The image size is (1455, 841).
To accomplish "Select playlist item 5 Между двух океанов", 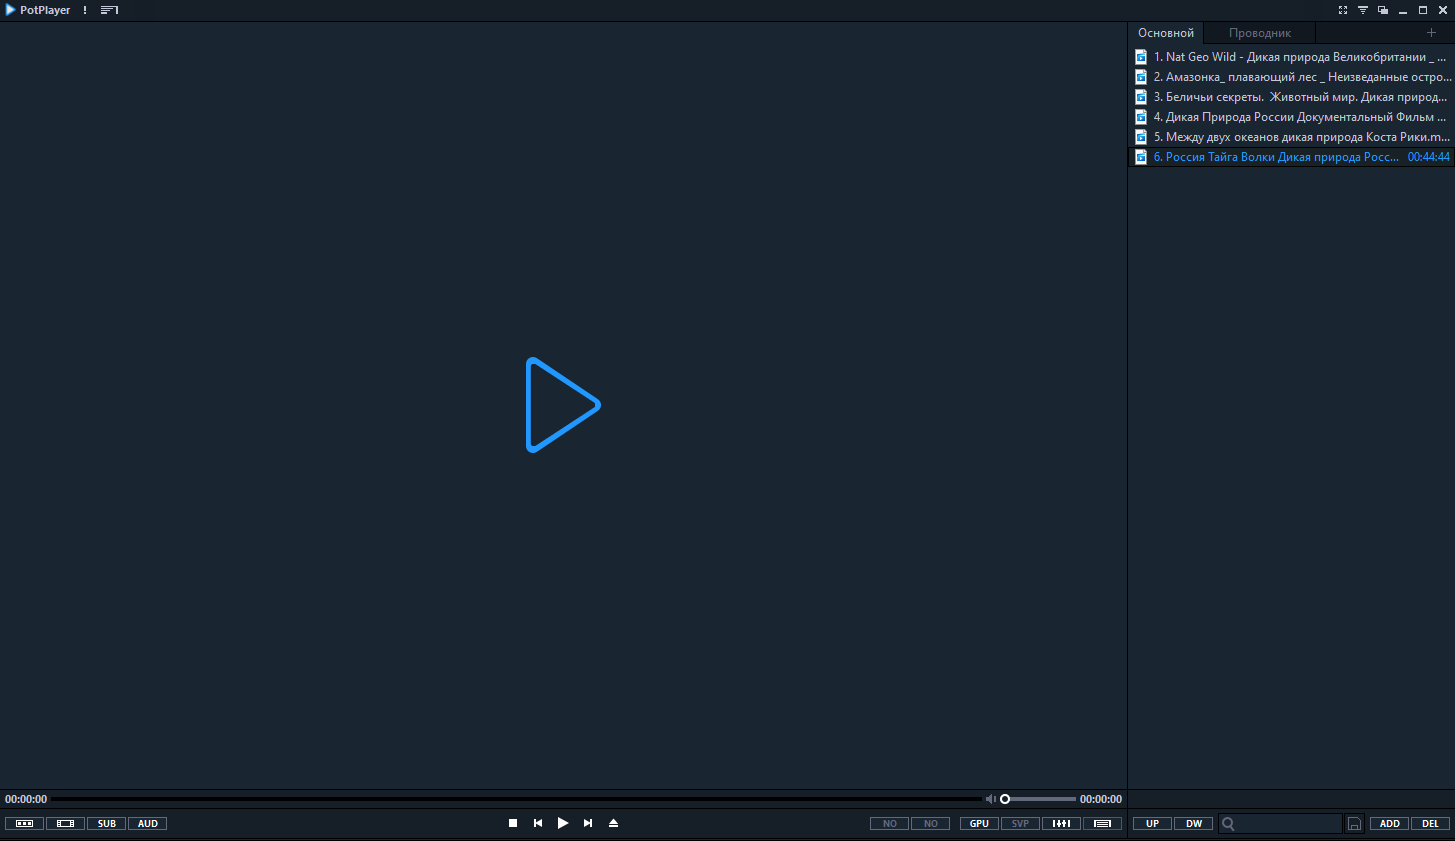I will pos(1291,137).
